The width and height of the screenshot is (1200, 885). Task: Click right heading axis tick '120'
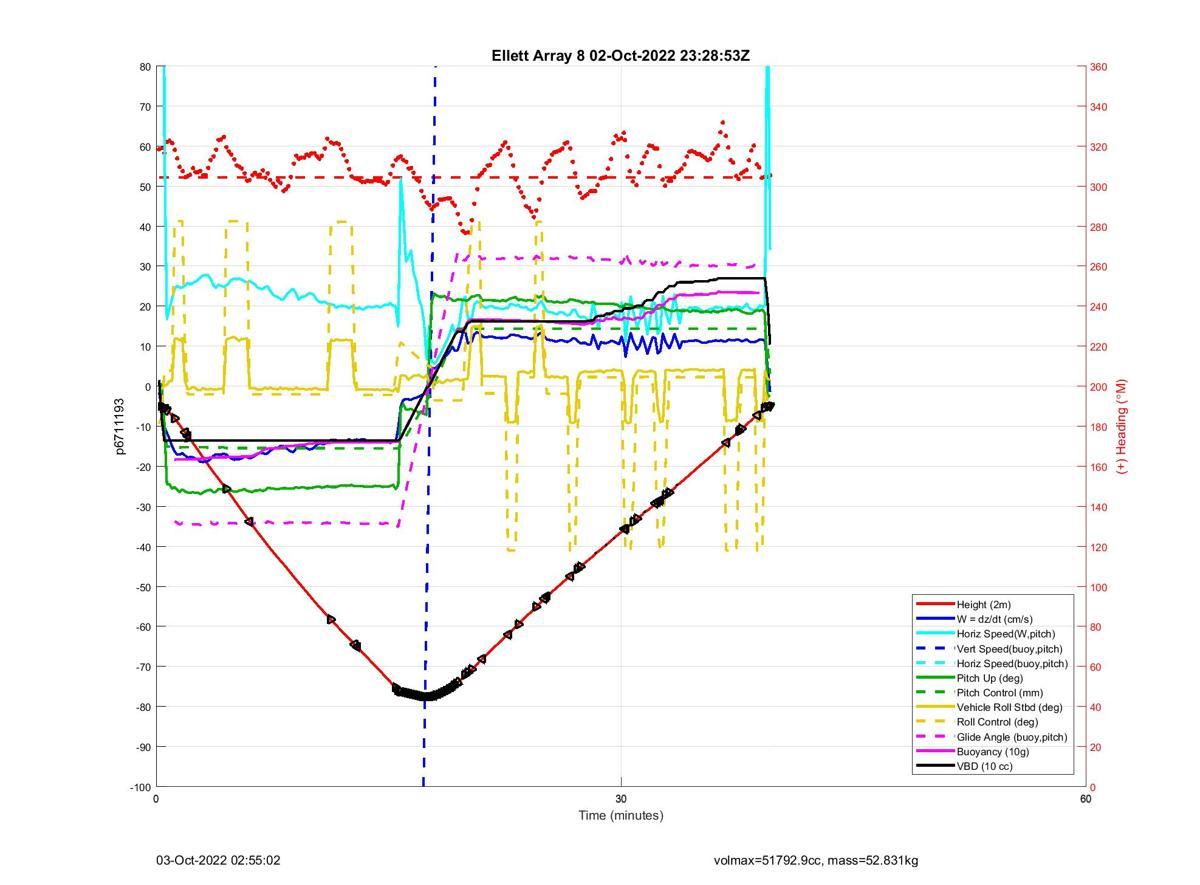click(1098, 547)
